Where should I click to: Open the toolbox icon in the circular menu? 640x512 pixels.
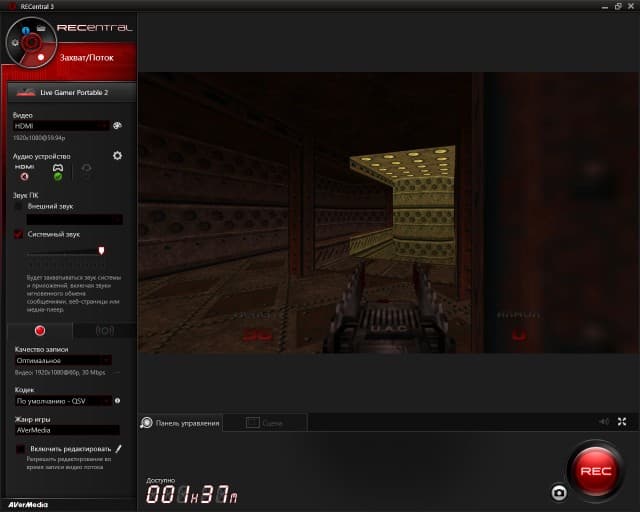(x=41, y=28)
